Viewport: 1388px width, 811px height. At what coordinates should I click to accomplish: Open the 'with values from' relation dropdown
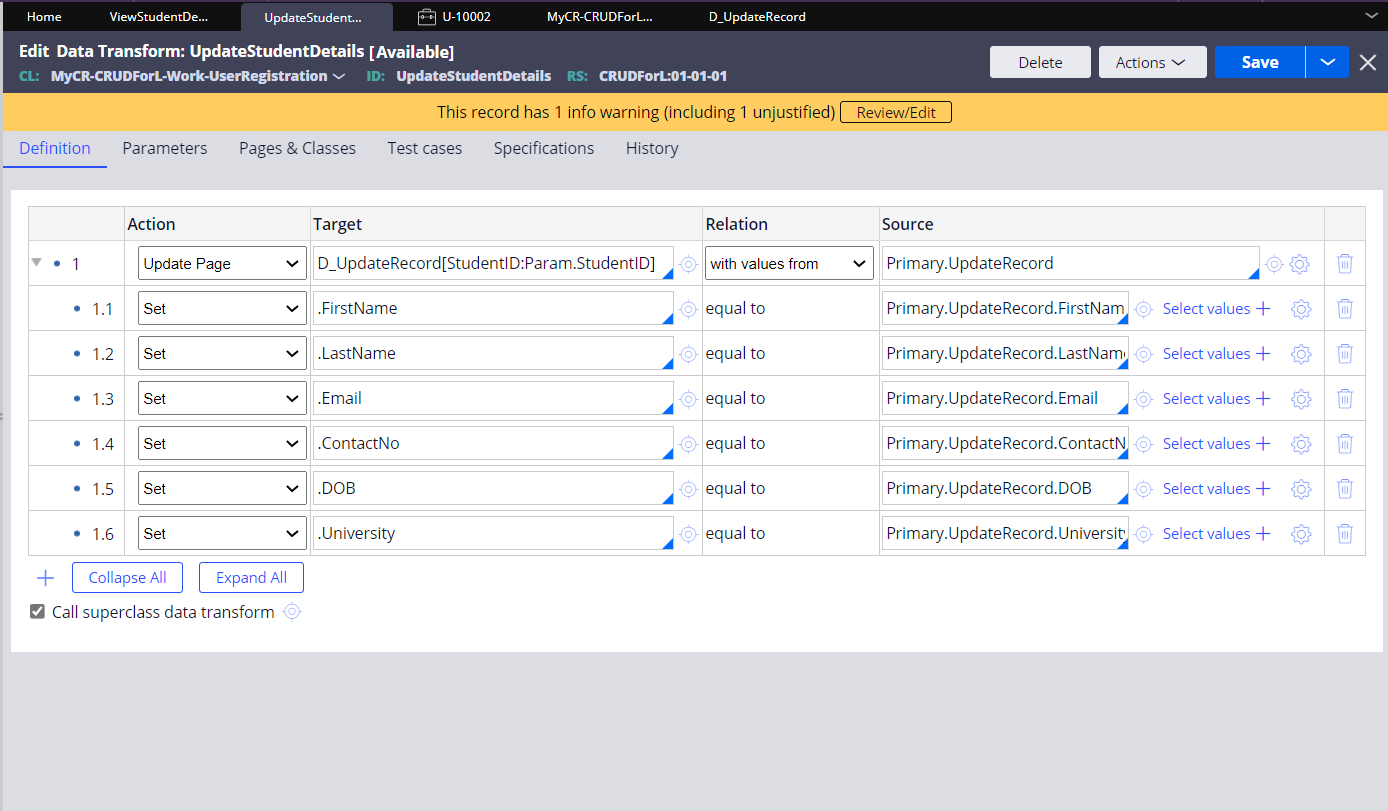coord(788,263)
